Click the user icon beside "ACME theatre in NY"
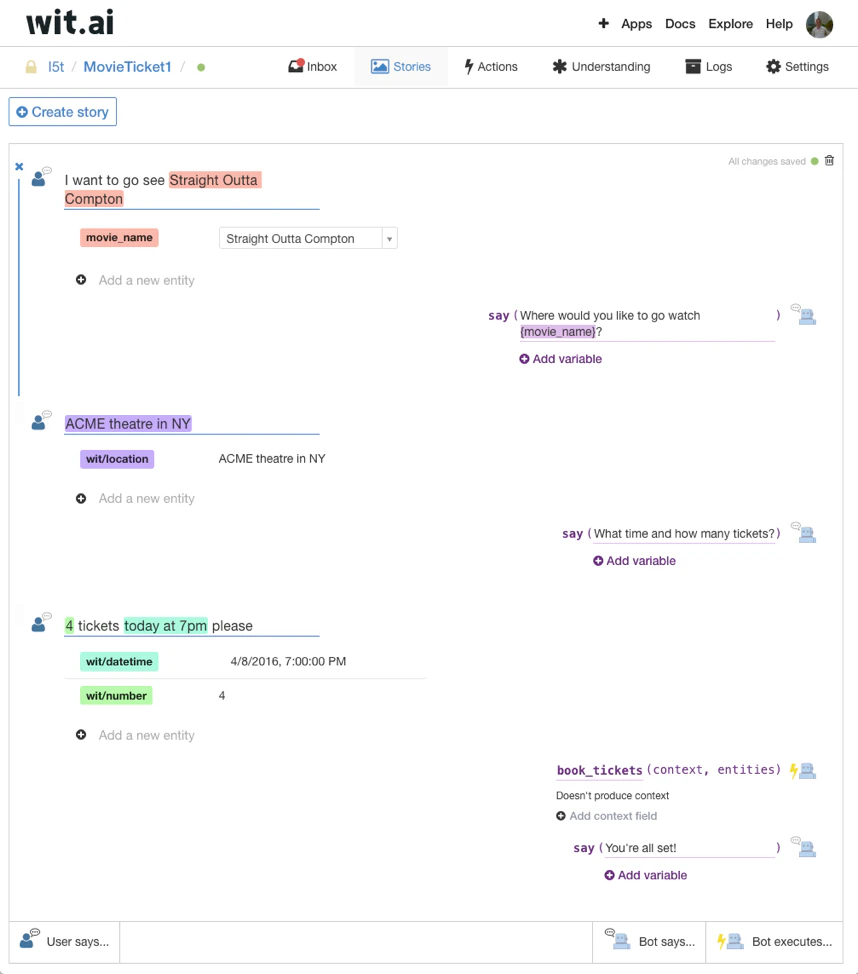 37,422
